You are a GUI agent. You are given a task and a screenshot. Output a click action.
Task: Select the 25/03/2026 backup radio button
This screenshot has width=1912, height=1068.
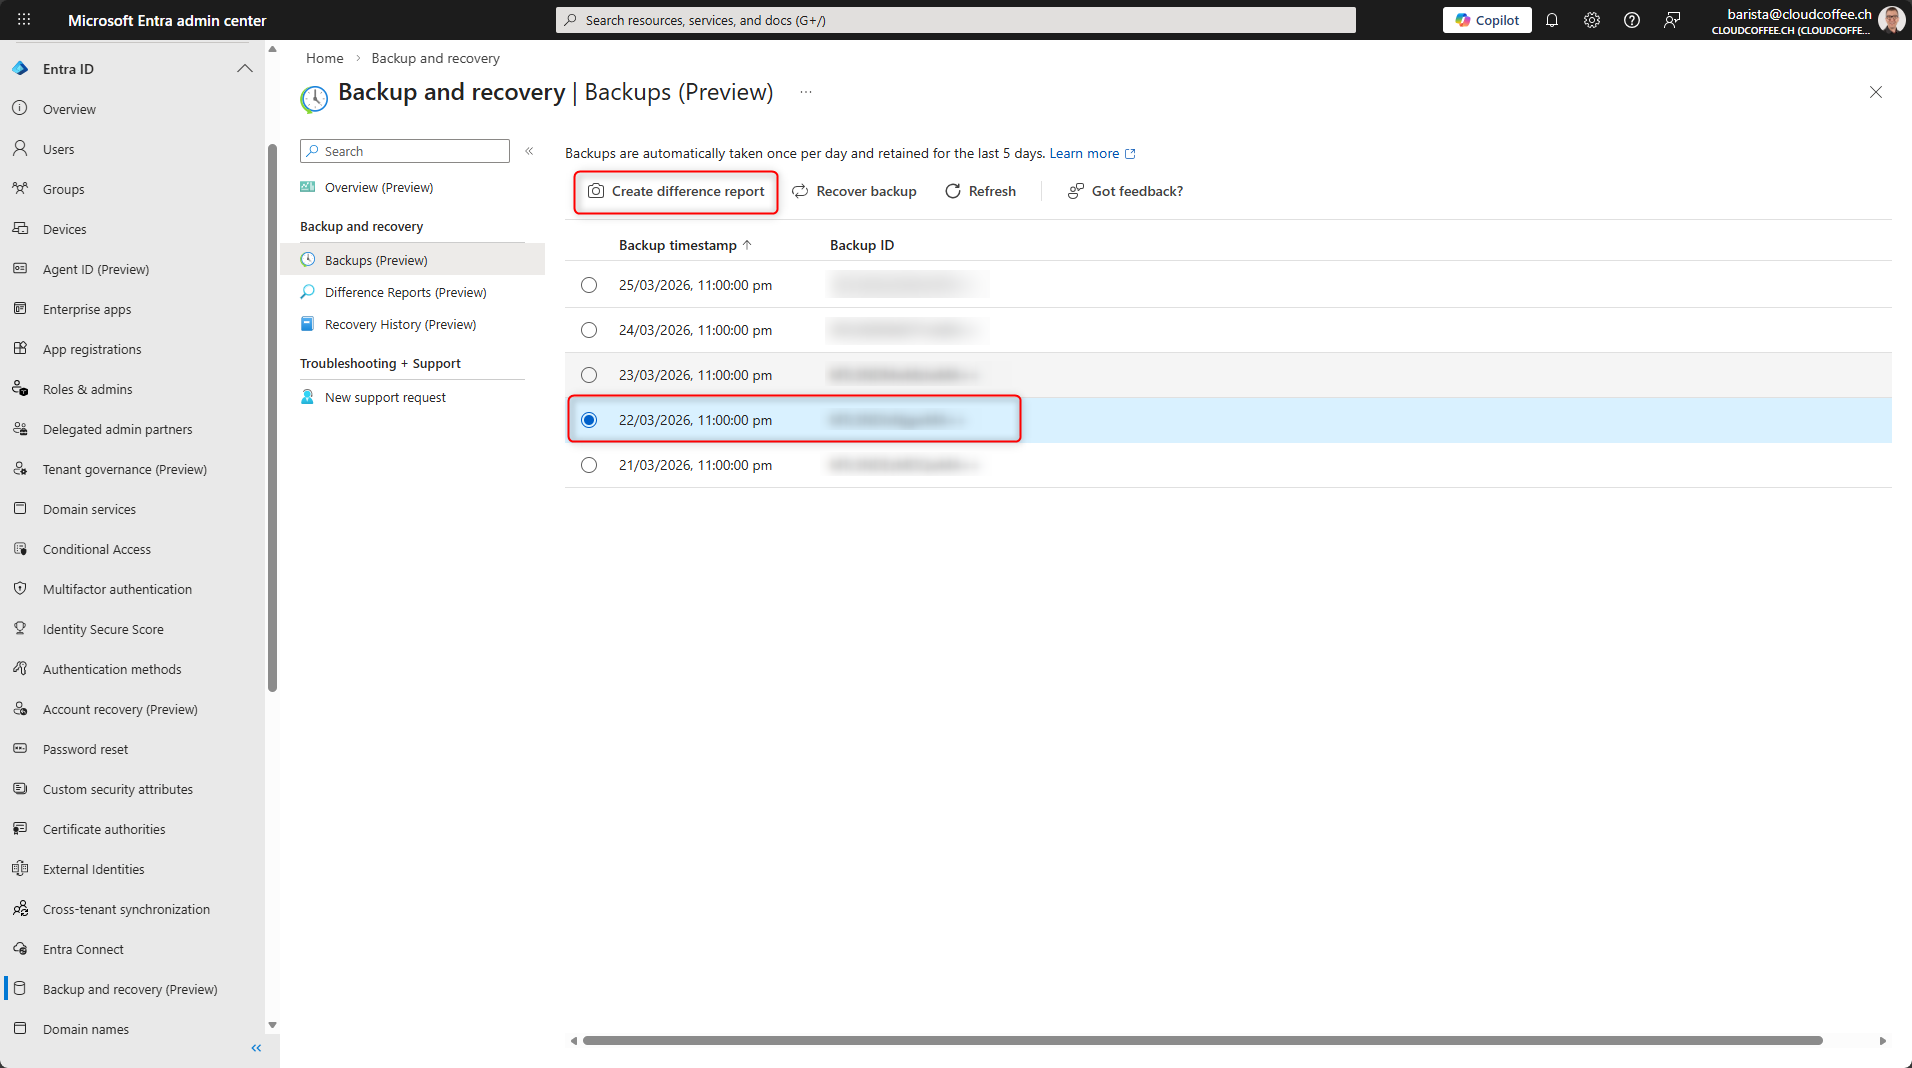pos(589,285)
